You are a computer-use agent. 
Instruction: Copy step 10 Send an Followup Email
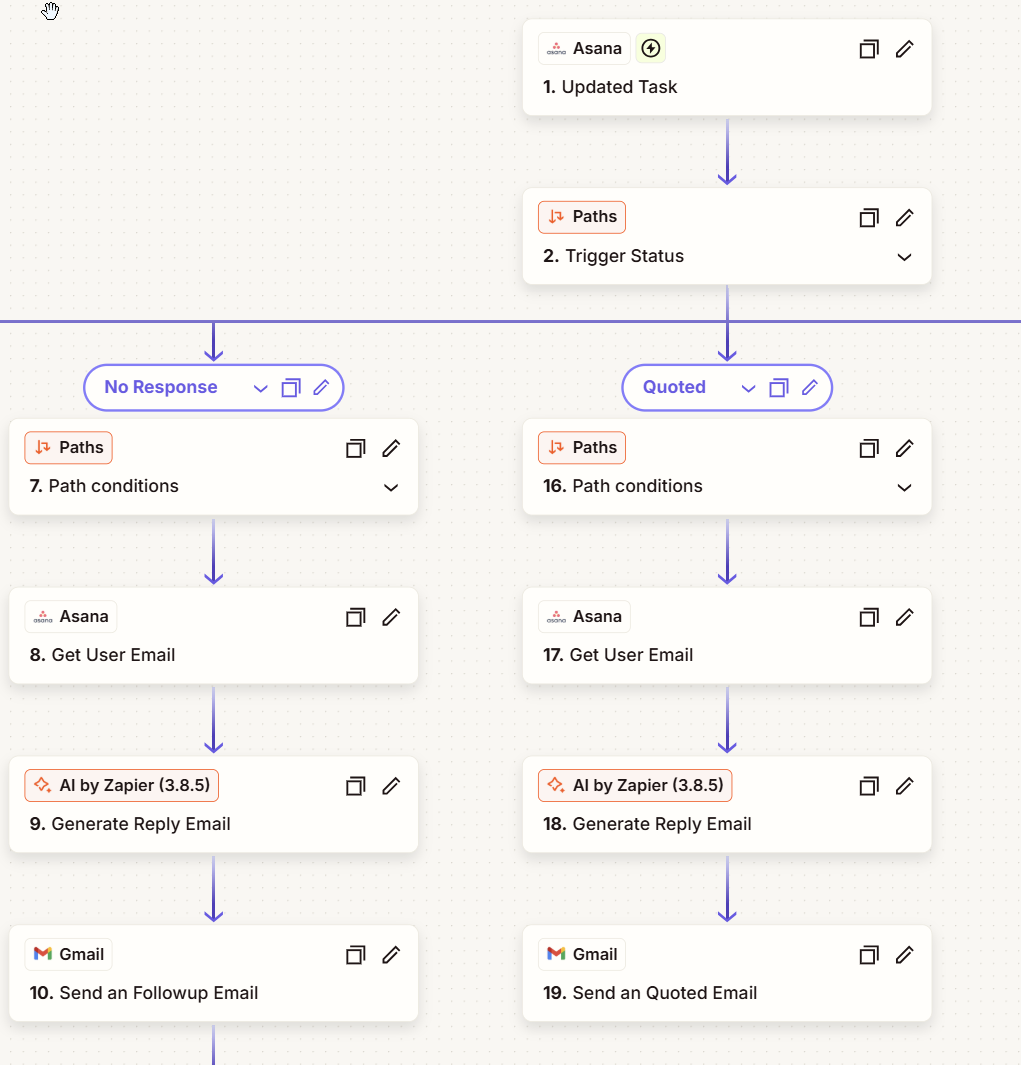coord(355,956)
